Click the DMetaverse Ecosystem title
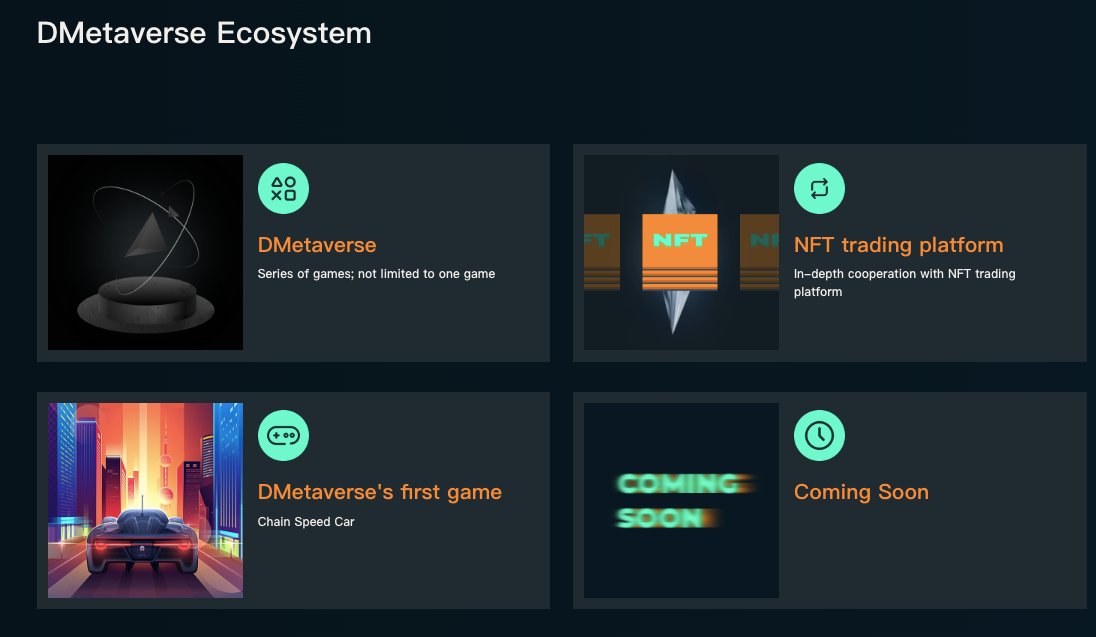 (204, 33)
